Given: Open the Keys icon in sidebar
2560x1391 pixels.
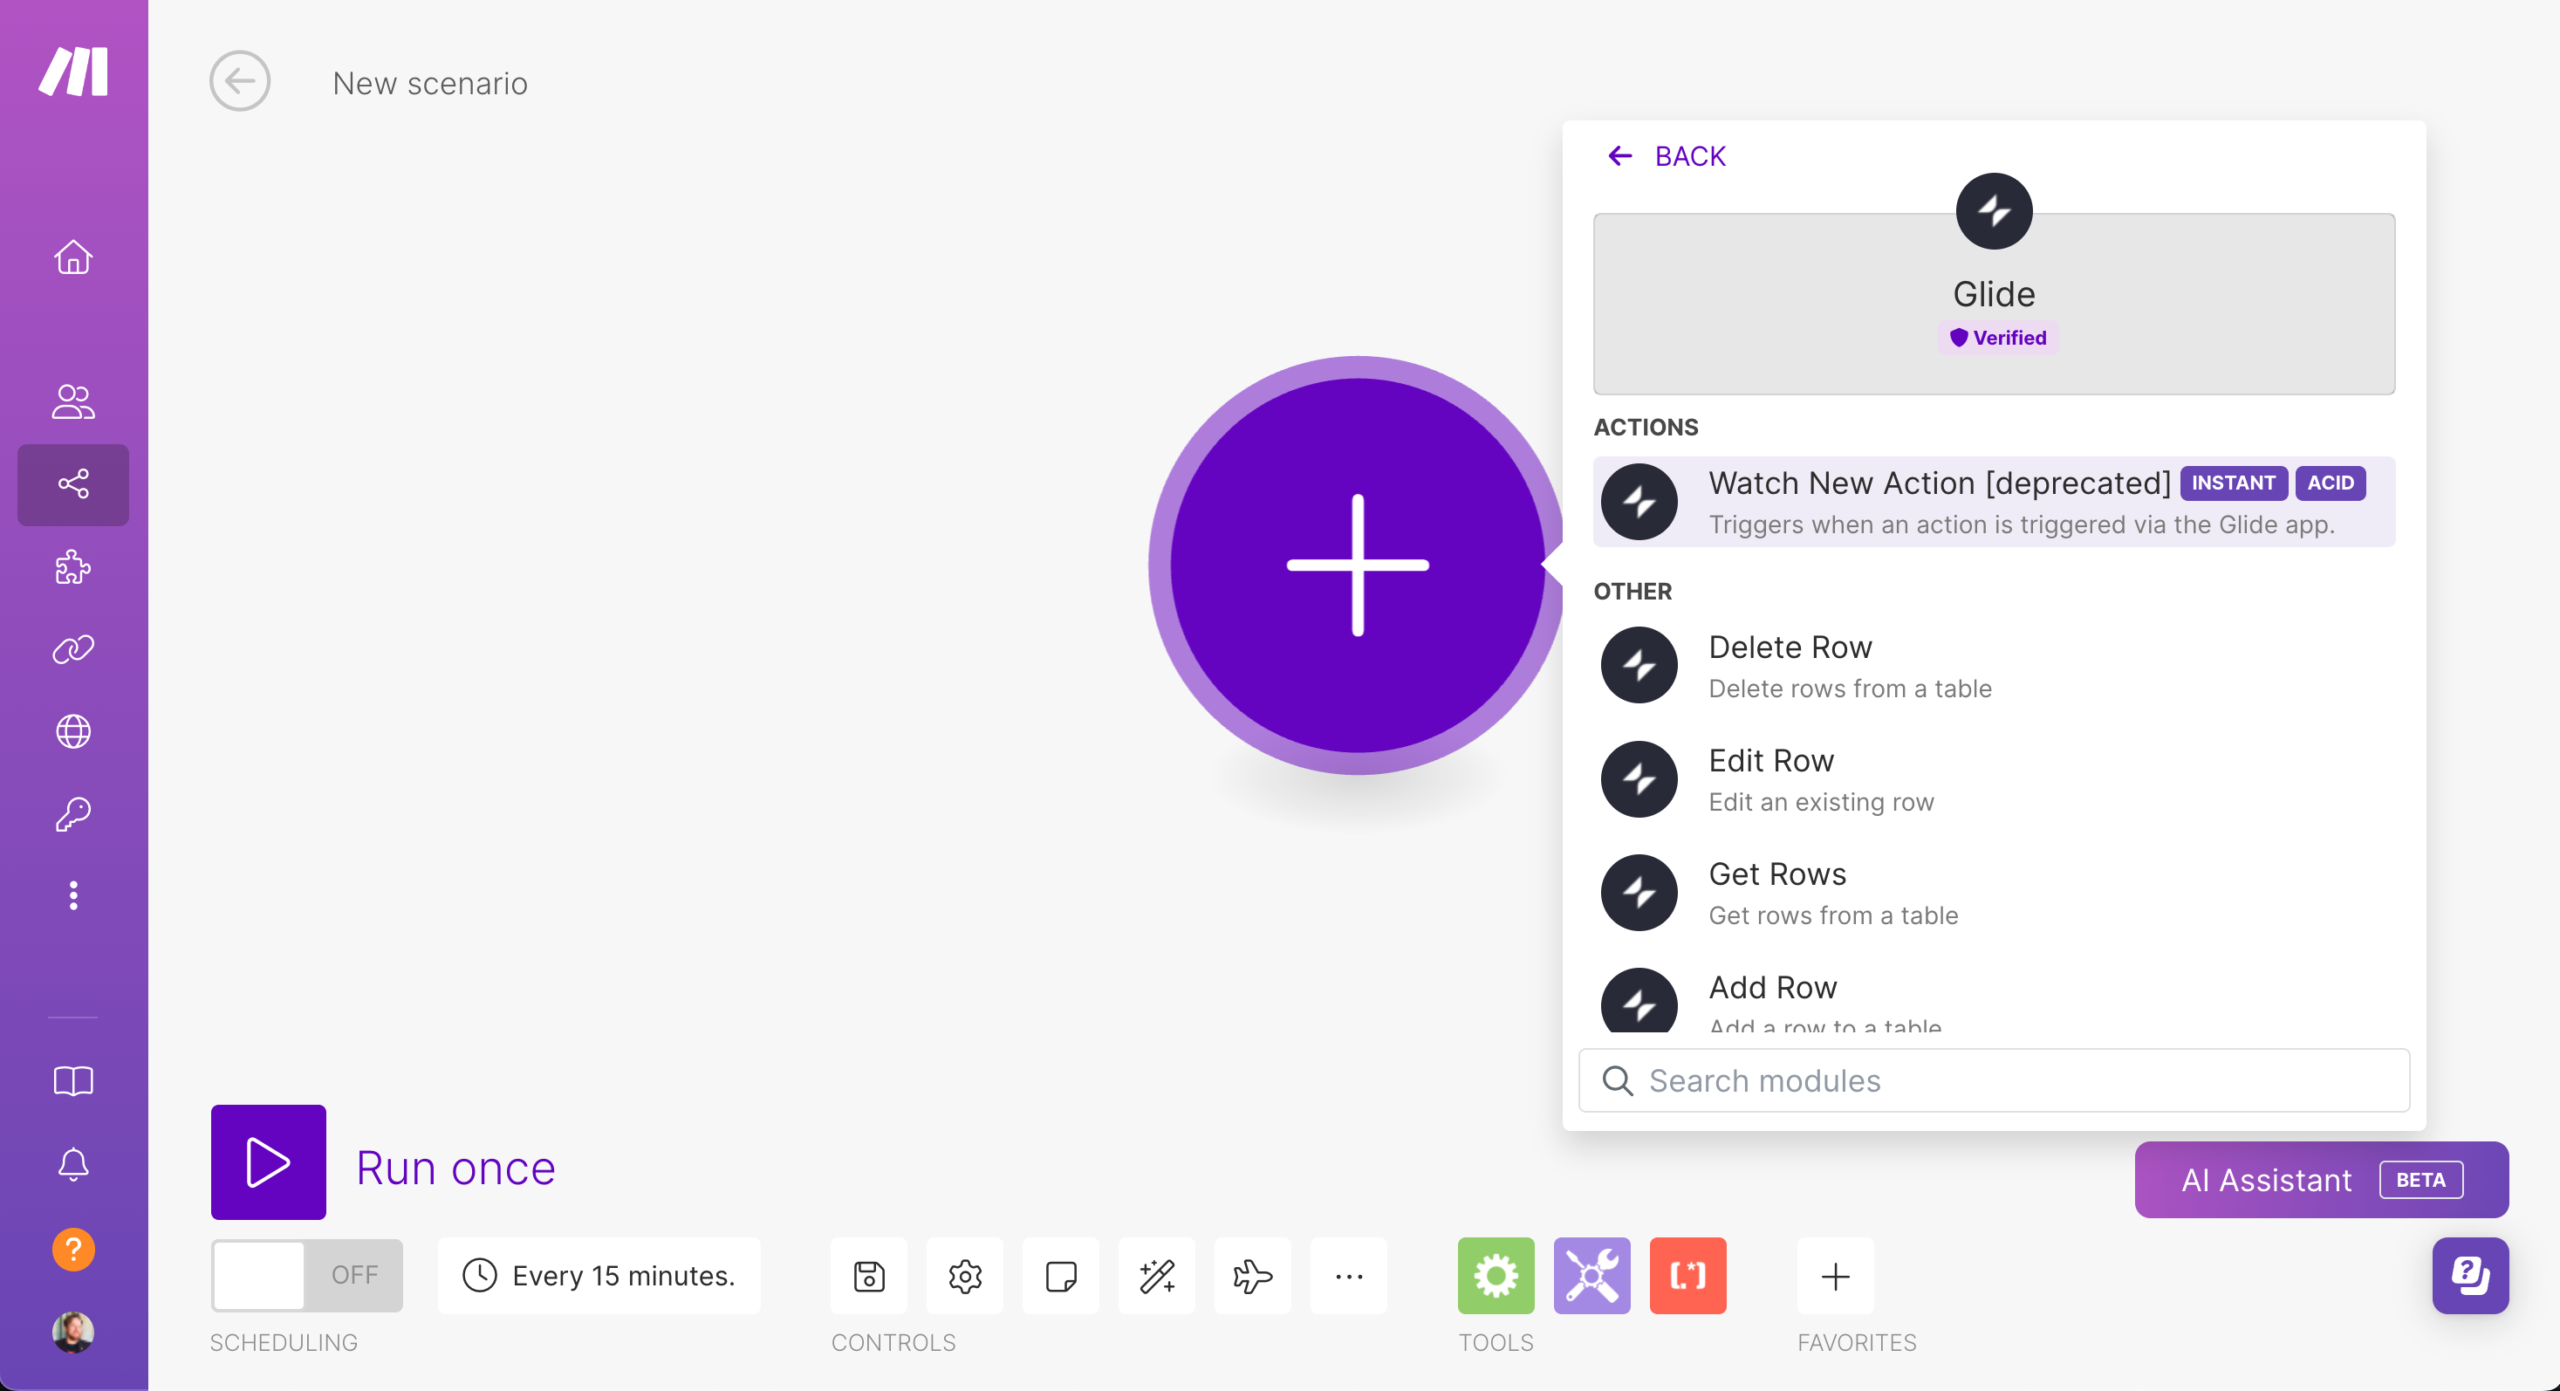Looking at the screenshot, I should click(x=73, y=814).
